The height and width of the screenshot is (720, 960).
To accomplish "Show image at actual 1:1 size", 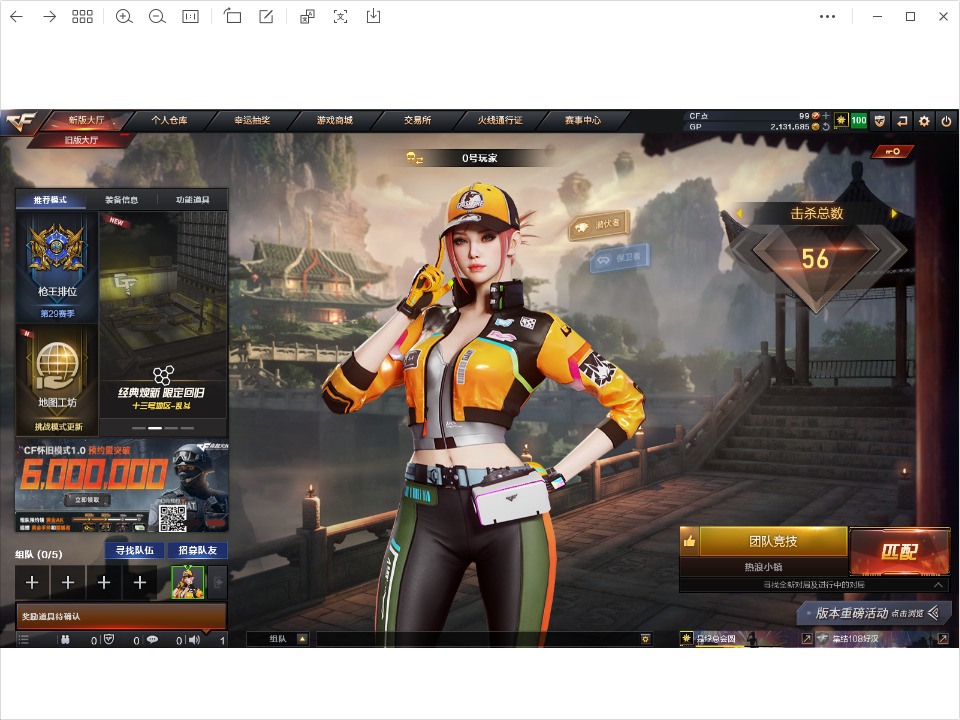I will (190, 17).
